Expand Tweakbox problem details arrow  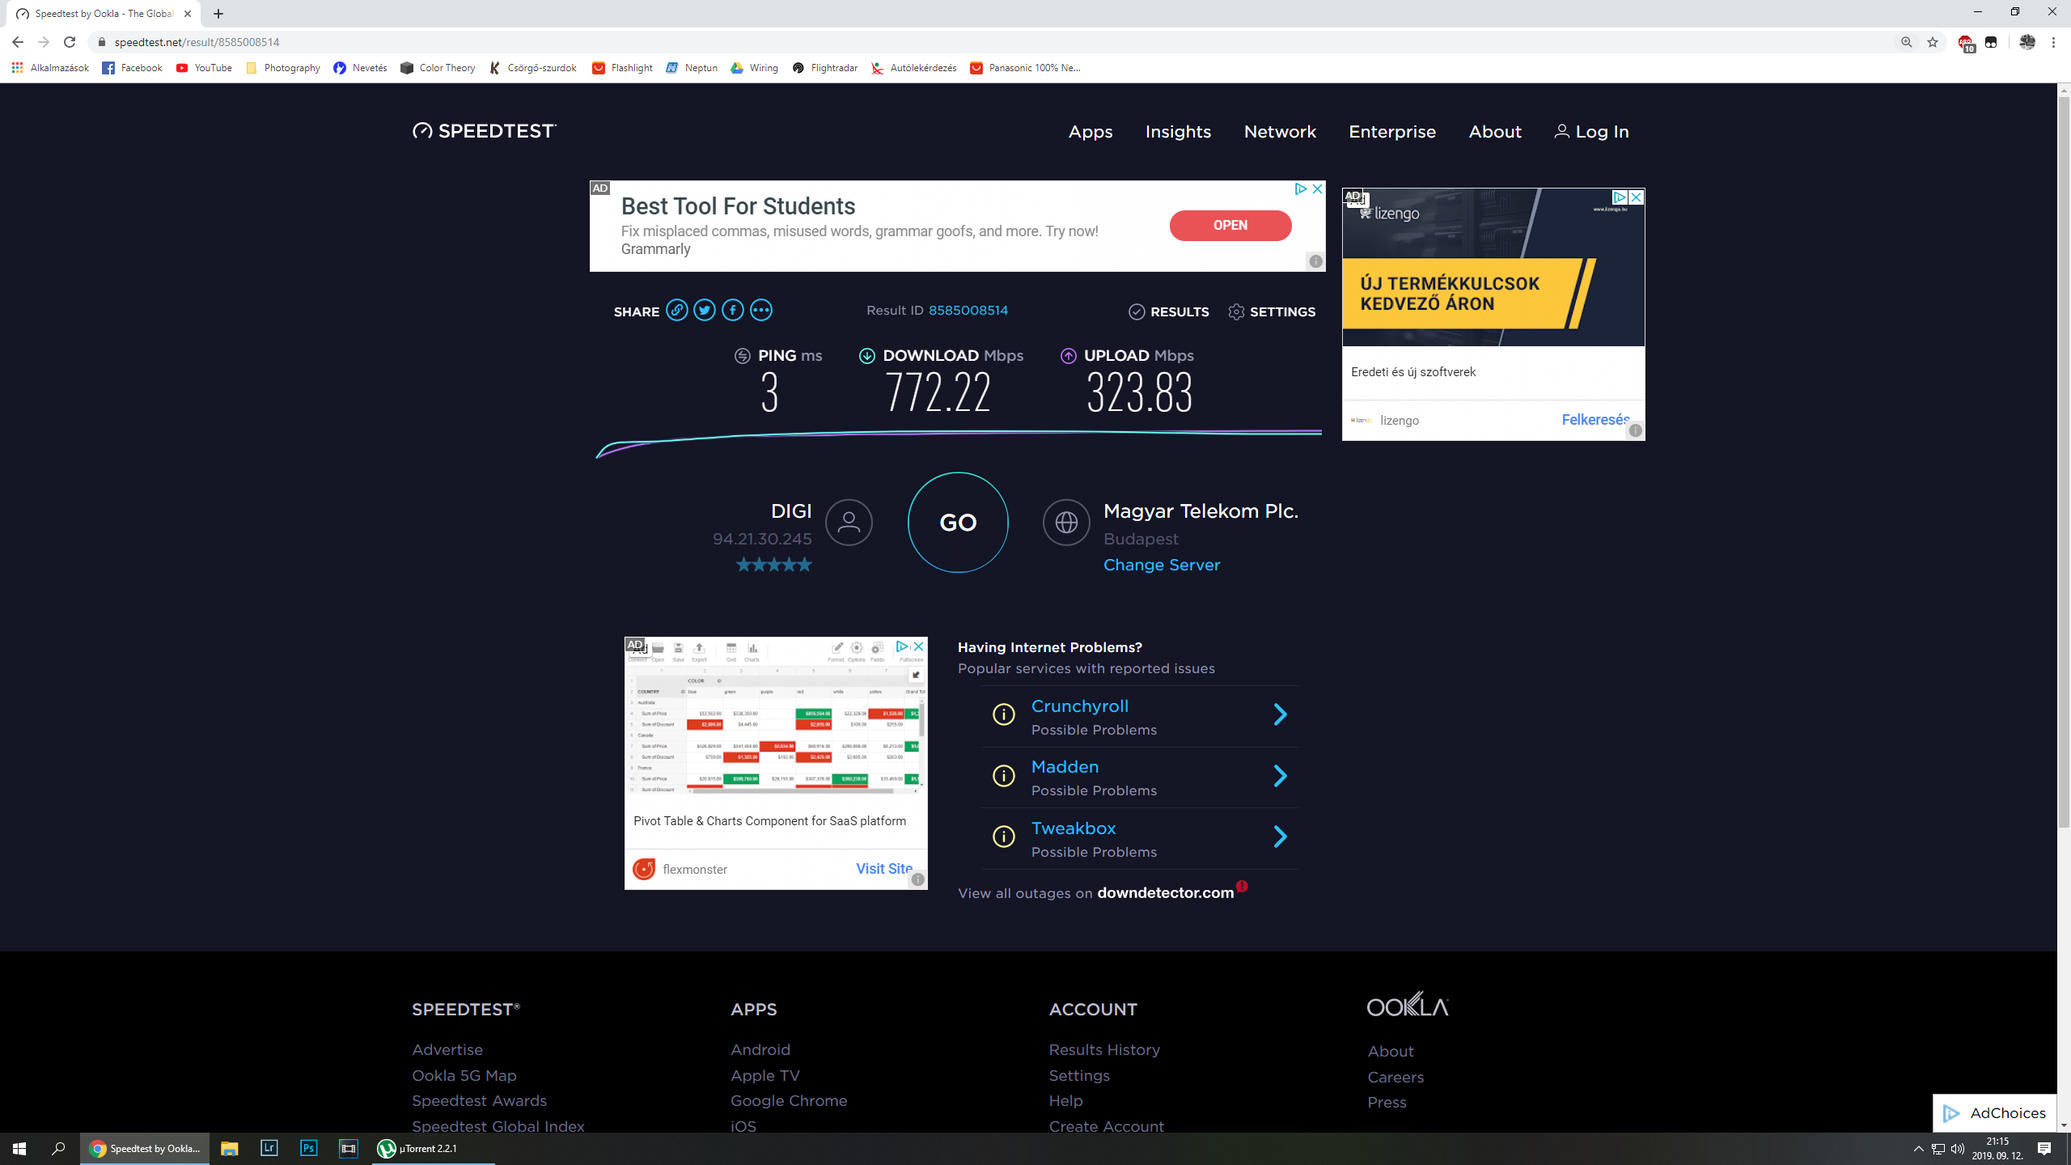point(1280,837)
